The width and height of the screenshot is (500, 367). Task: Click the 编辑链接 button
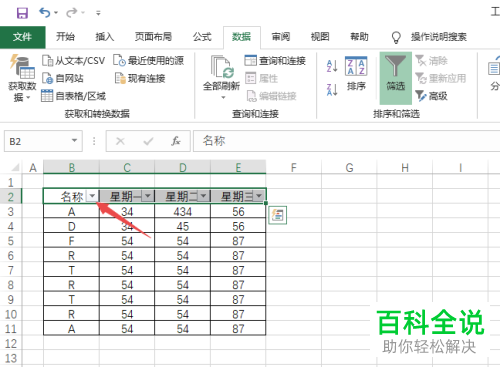click(271, 96)
